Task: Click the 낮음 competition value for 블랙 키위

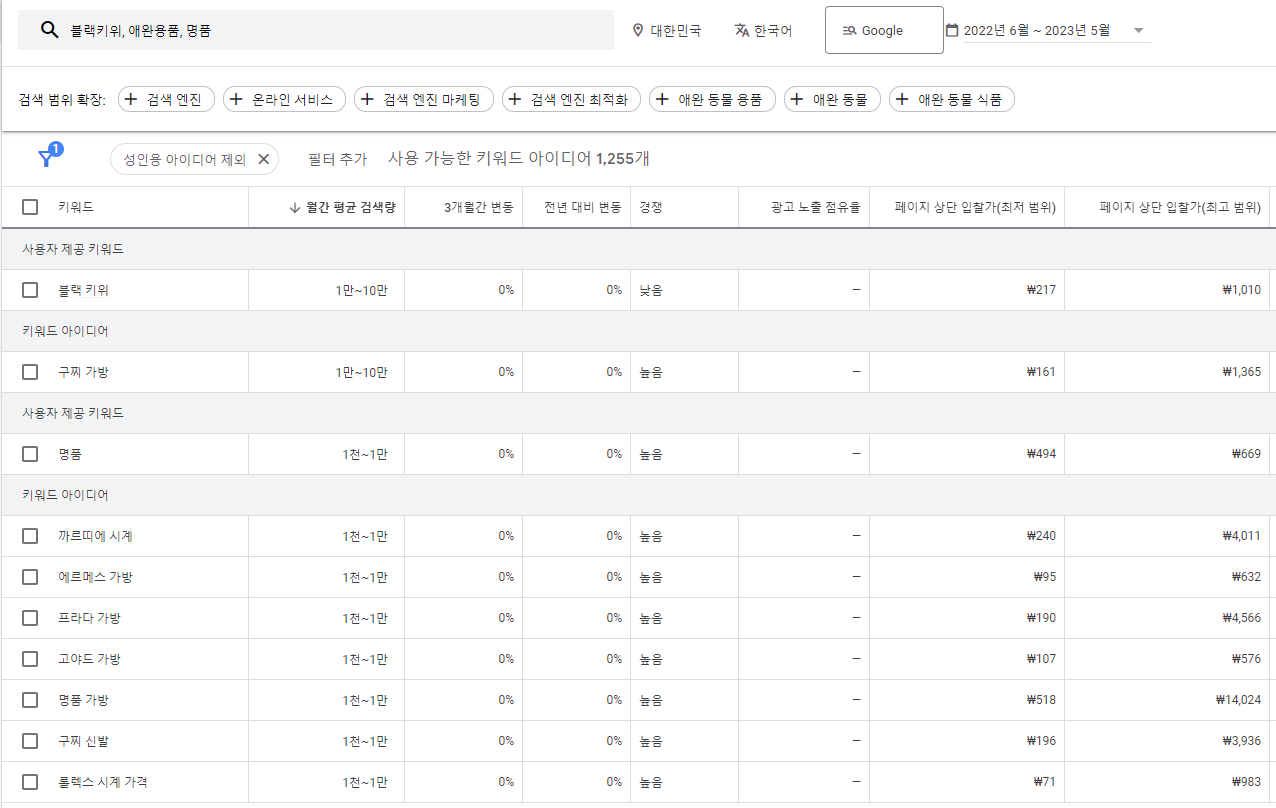Action: click(651, 290)
